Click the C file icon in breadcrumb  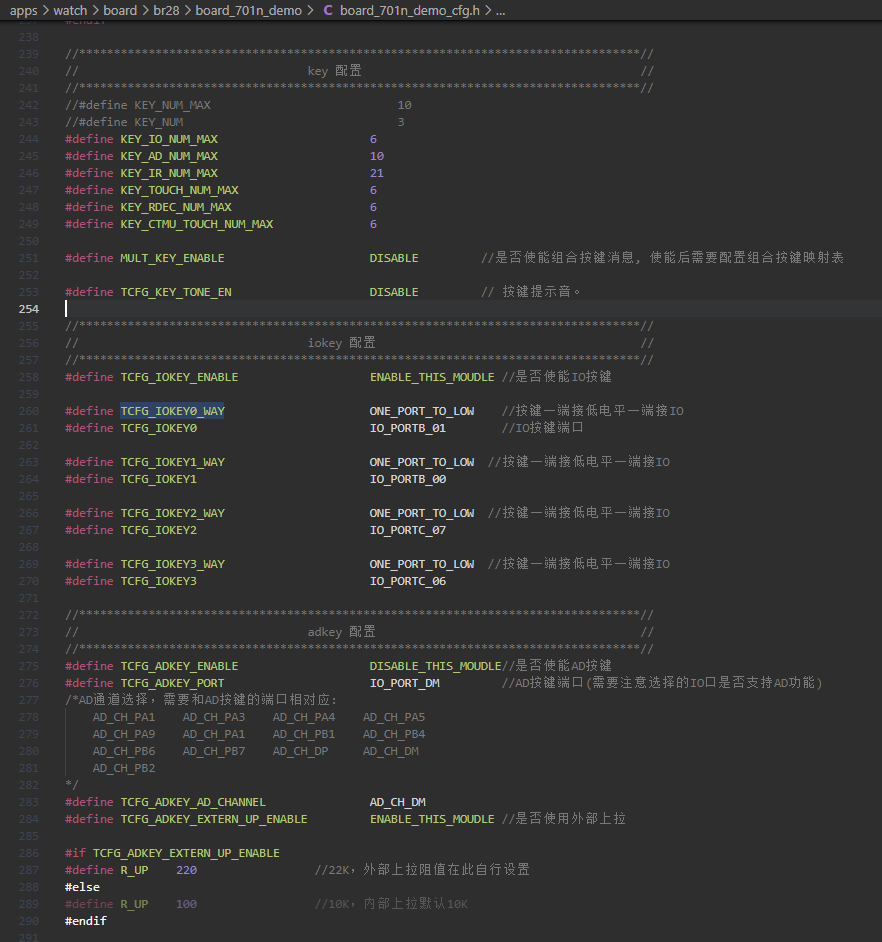click(x=327, y=10)
